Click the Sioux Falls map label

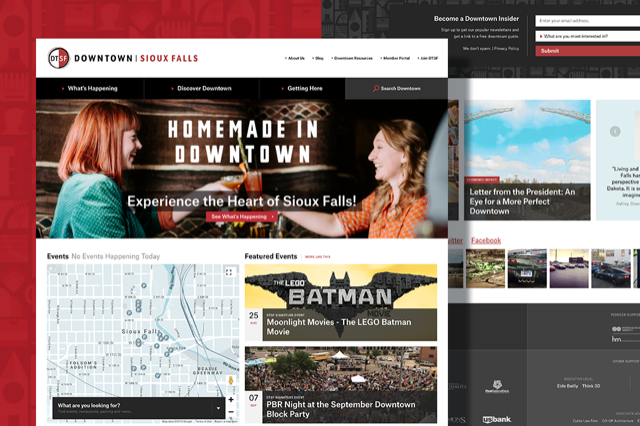[x=140, y=331]
